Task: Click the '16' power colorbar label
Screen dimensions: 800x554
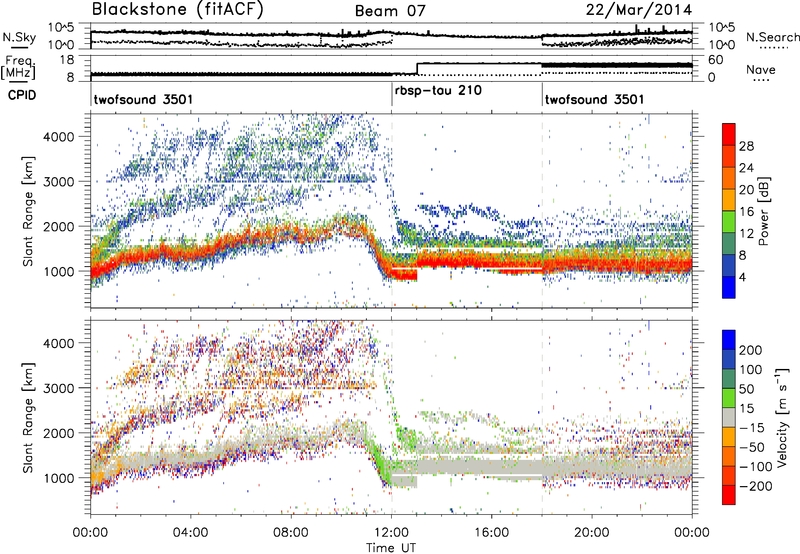Action: (x=746, y=212)
